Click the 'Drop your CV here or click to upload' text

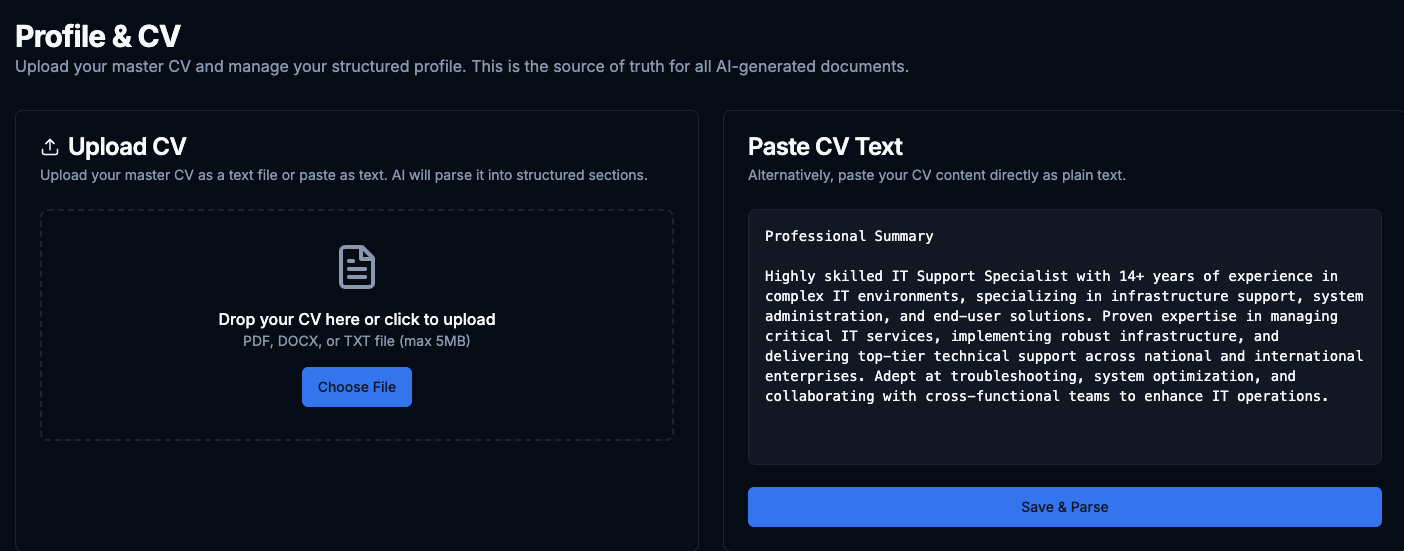[357, 320]
